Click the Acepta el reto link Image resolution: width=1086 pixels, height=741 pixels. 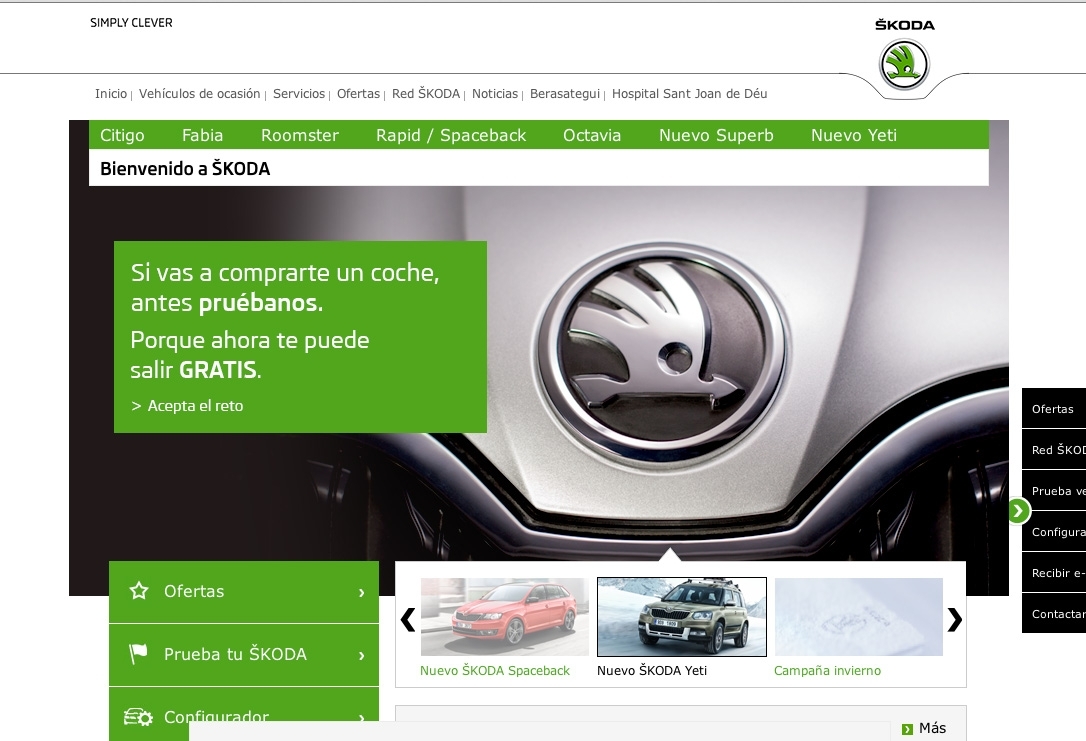187,406
